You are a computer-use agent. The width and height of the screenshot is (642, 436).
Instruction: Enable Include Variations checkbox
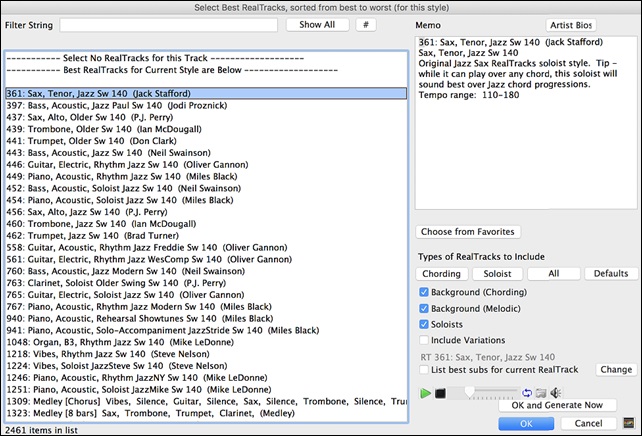click(x=424, y=340)
